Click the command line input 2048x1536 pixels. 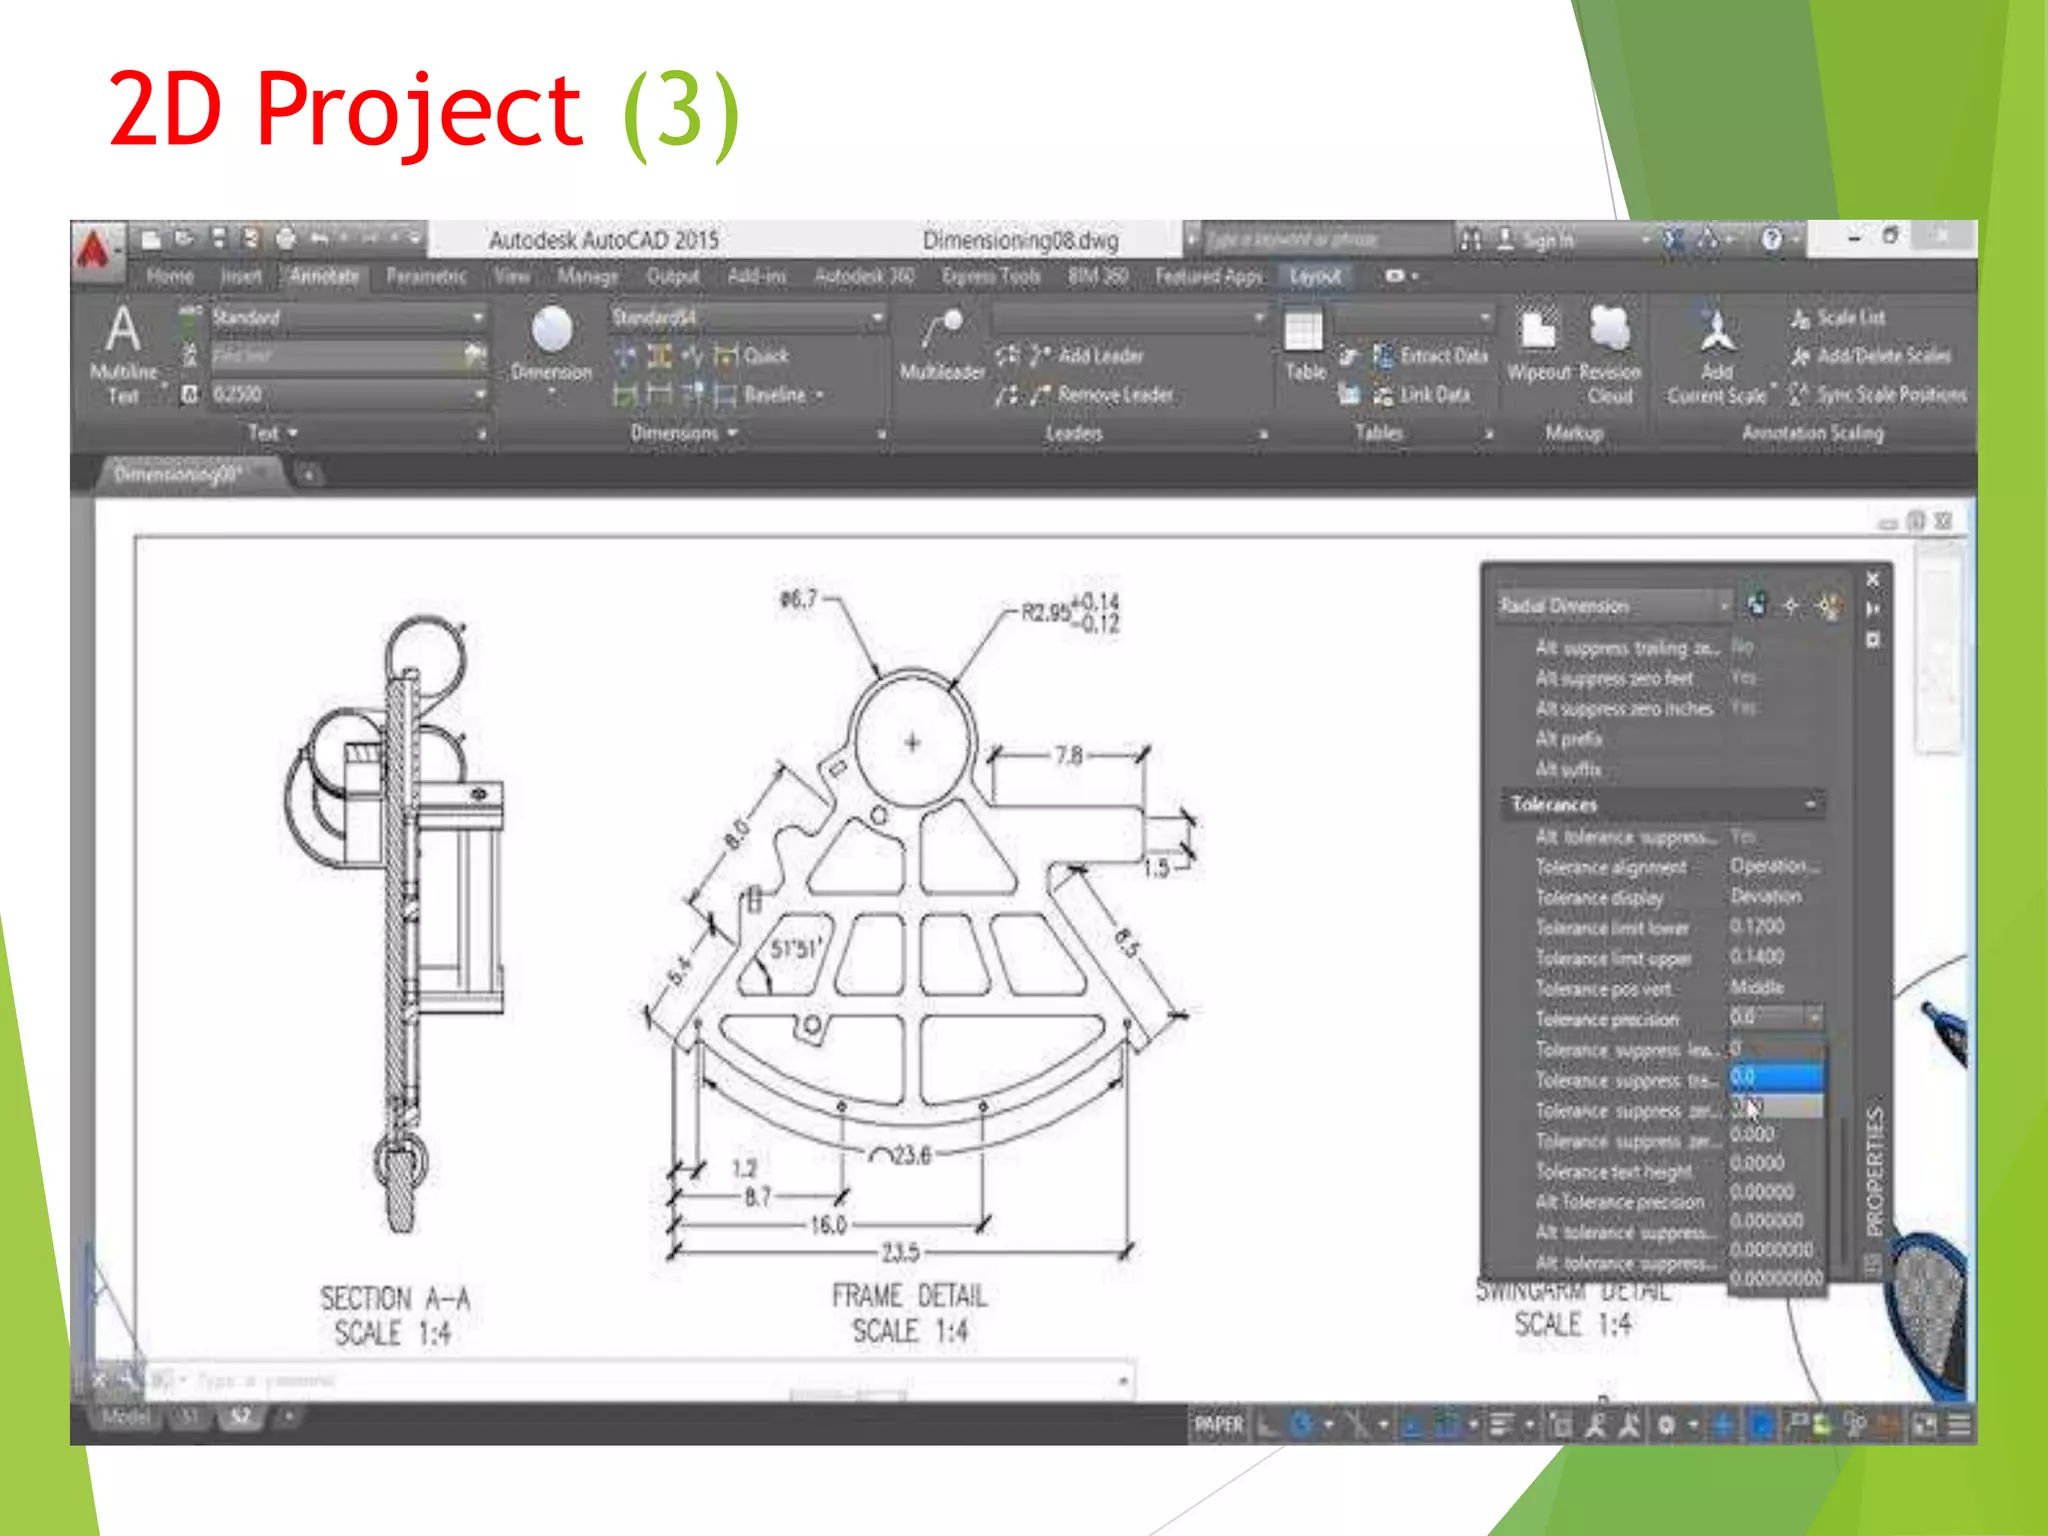[x=640, y=1381]
